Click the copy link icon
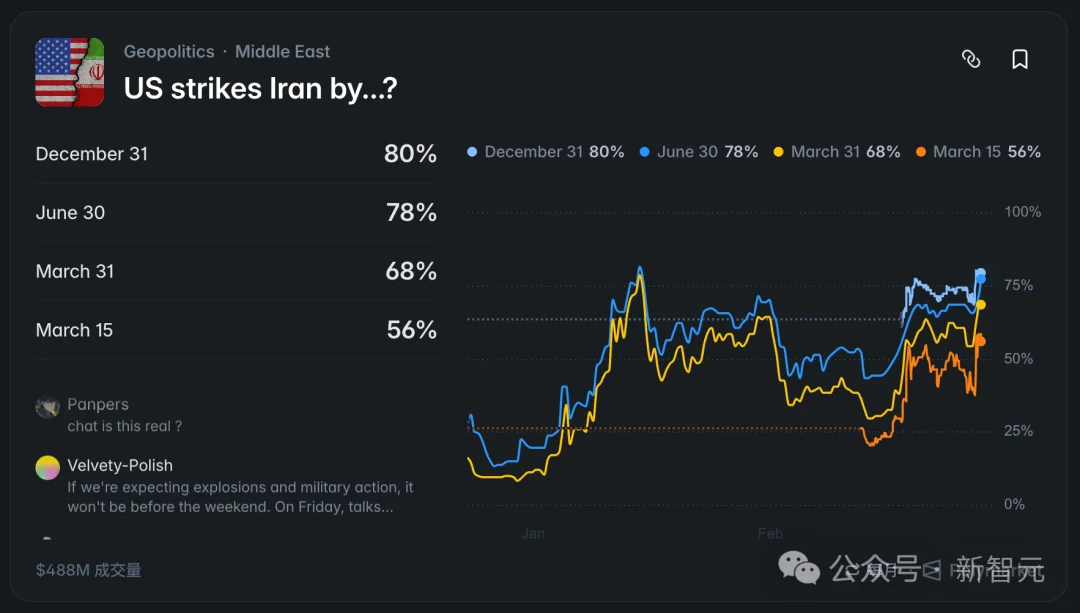This screenshot has height=613, width=1080. [970, 59]
